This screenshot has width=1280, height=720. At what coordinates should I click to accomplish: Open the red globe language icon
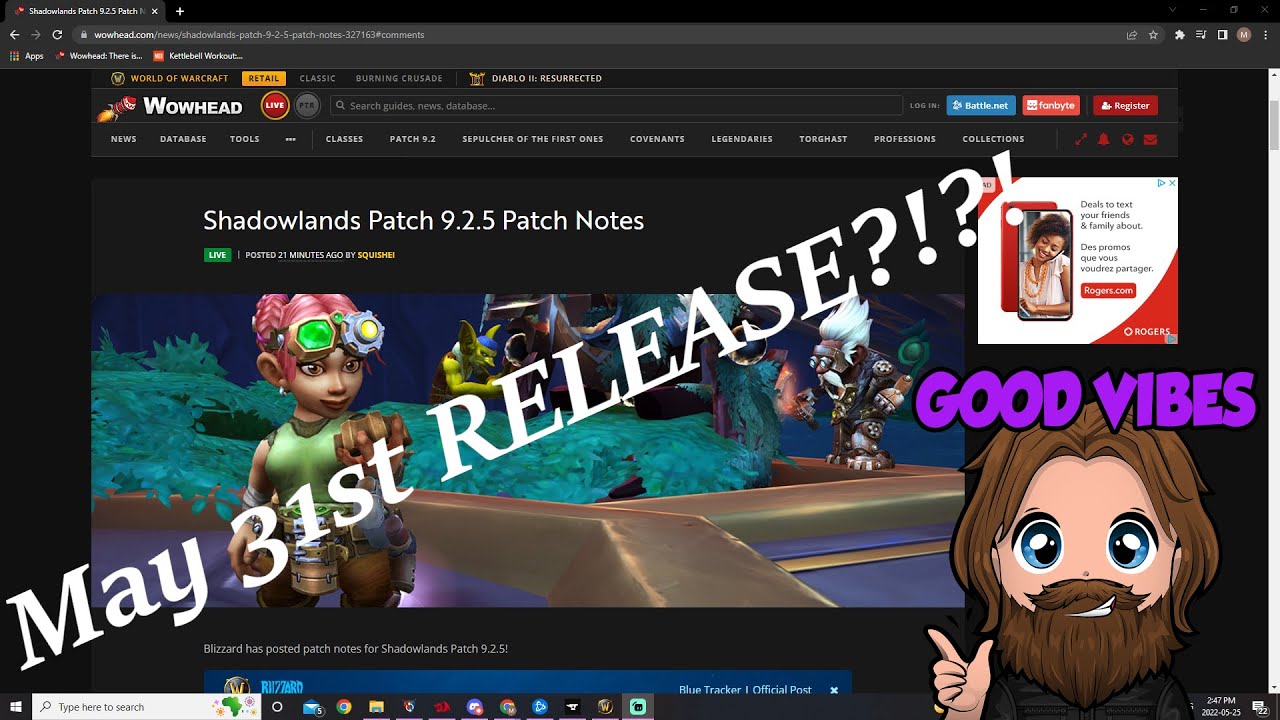pyautogui.click(x=1128, y=139)
